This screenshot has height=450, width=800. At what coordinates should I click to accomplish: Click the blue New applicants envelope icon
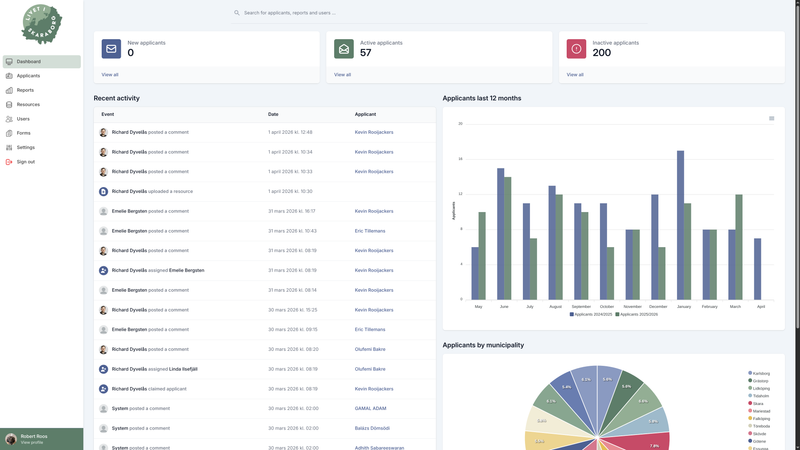(x=111, y=49)
